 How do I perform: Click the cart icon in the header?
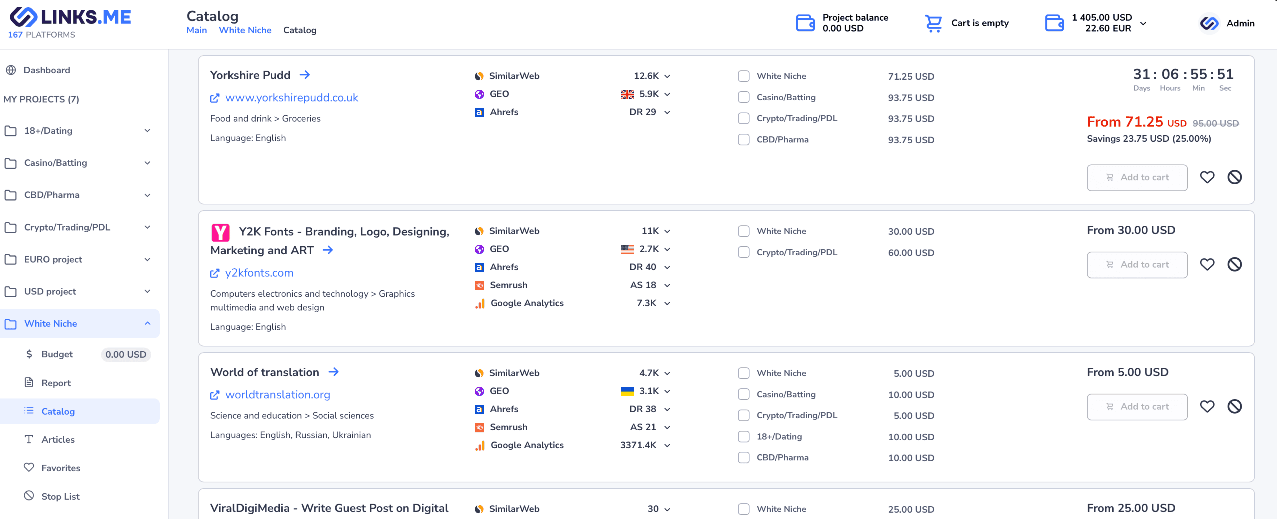coord(933,23)
